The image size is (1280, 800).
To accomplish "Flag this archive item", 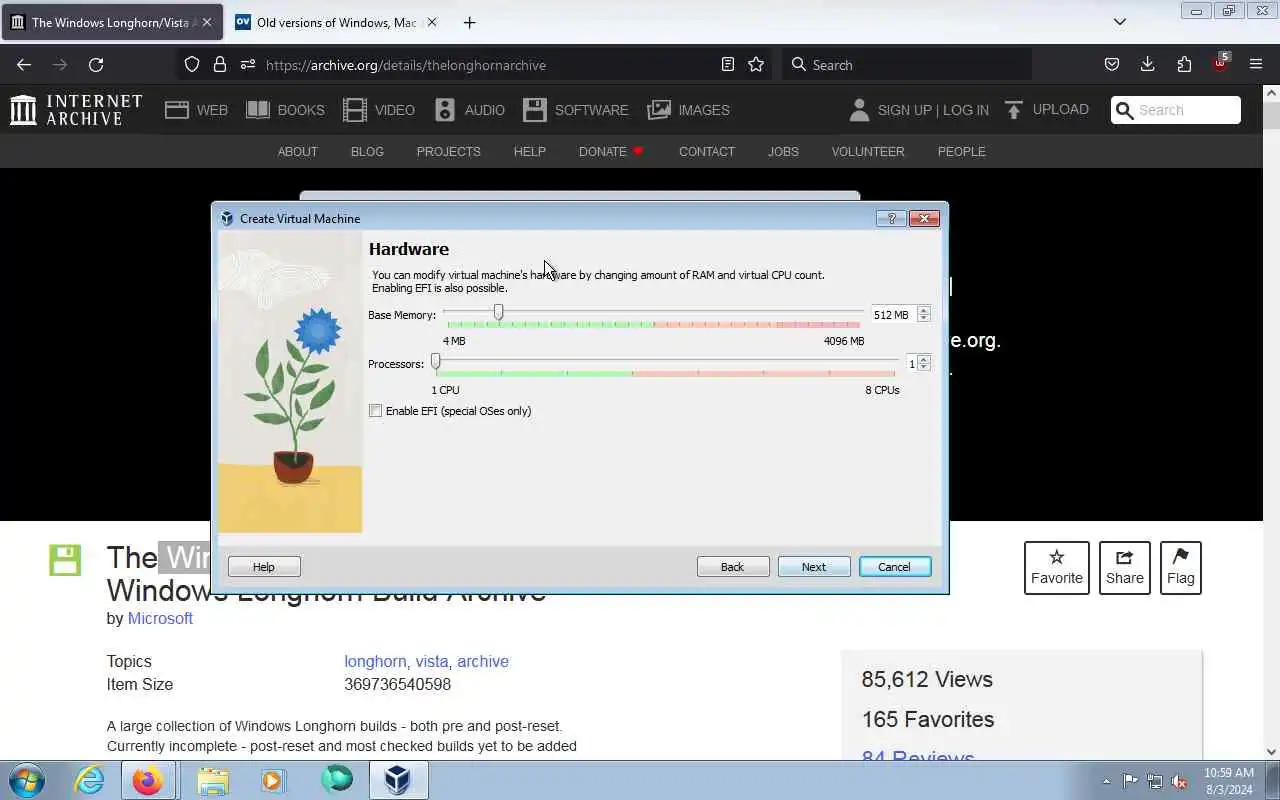I will coord(1181,568).
